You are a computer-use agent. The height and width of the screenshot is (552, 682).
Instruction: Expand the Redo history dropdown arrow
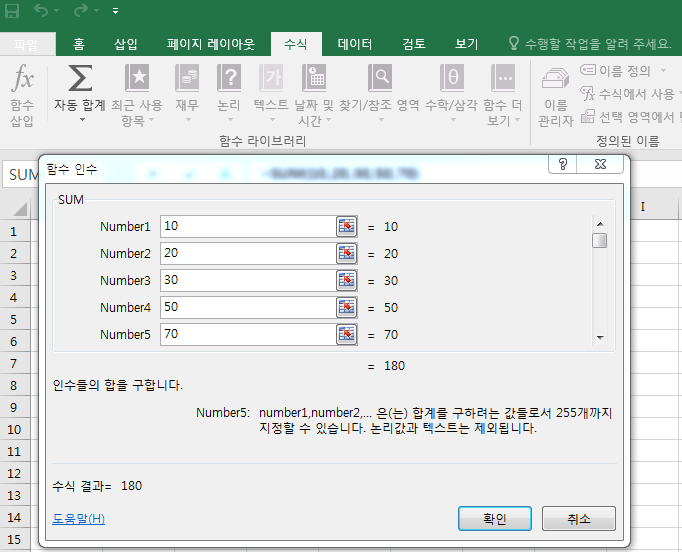point(97,10)
